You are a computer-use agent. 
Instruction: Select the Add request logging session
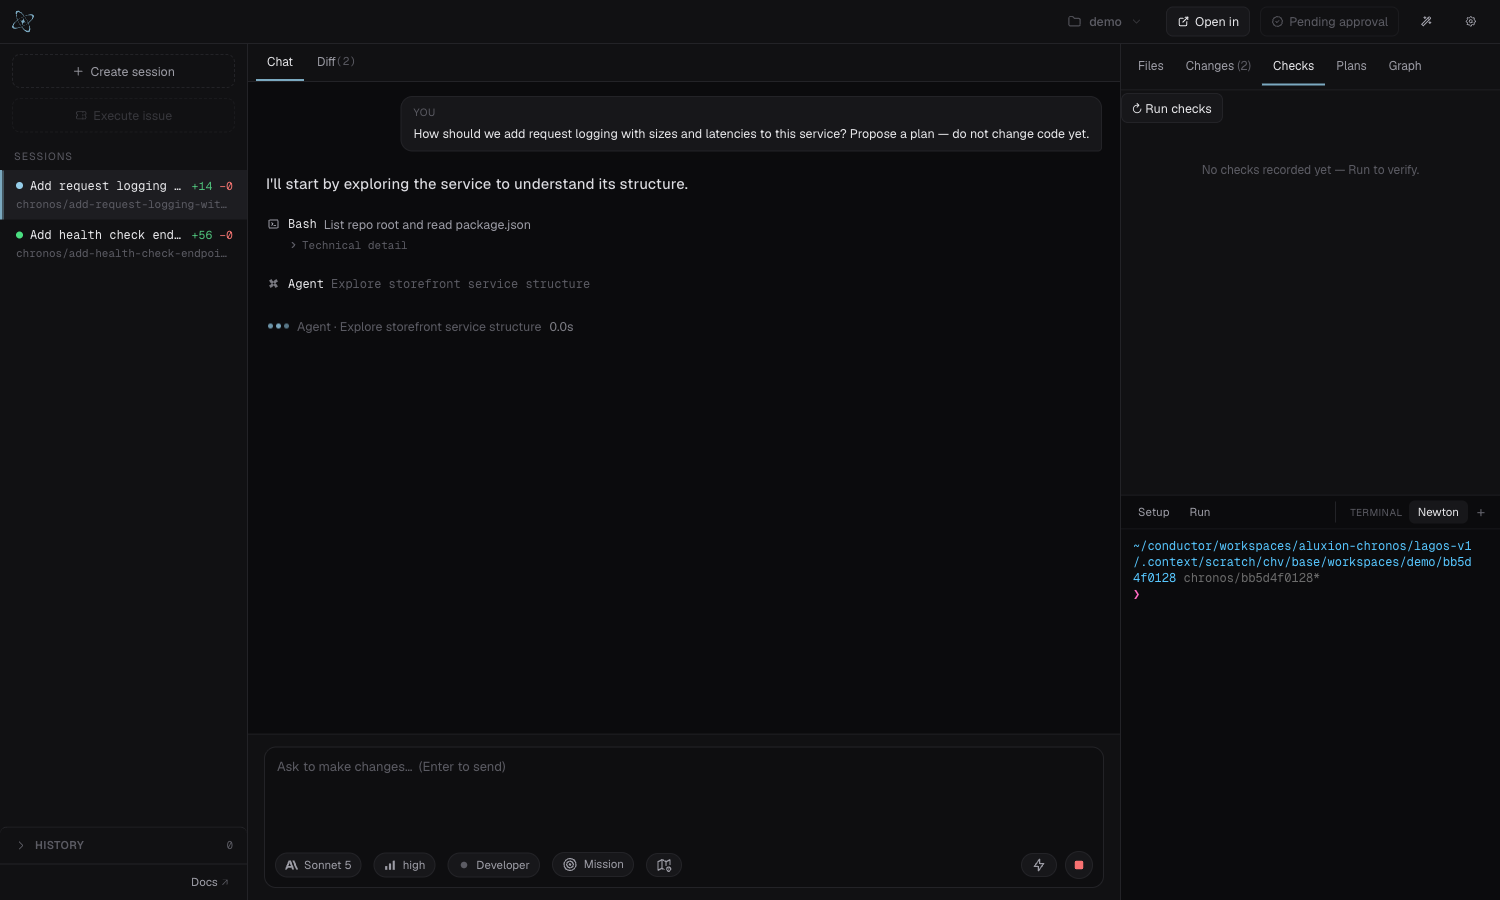(124, 195)
